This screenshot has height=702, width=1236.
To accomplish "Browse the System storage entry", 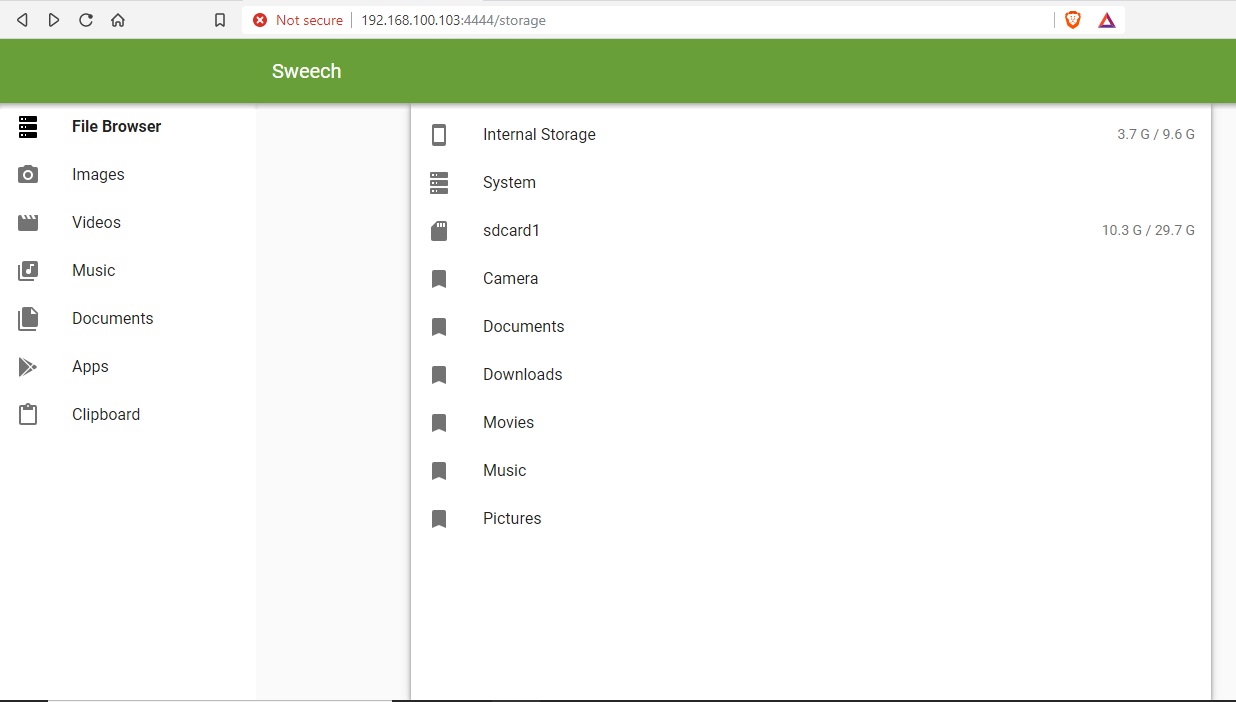I will pos(811,183).
